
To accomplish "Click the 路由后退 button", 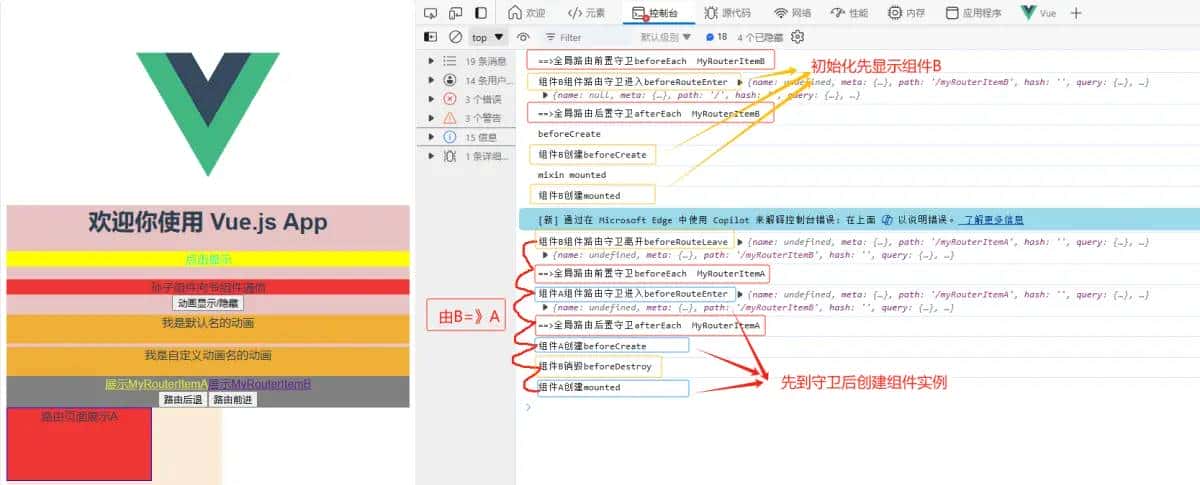I will coord(182,399).
